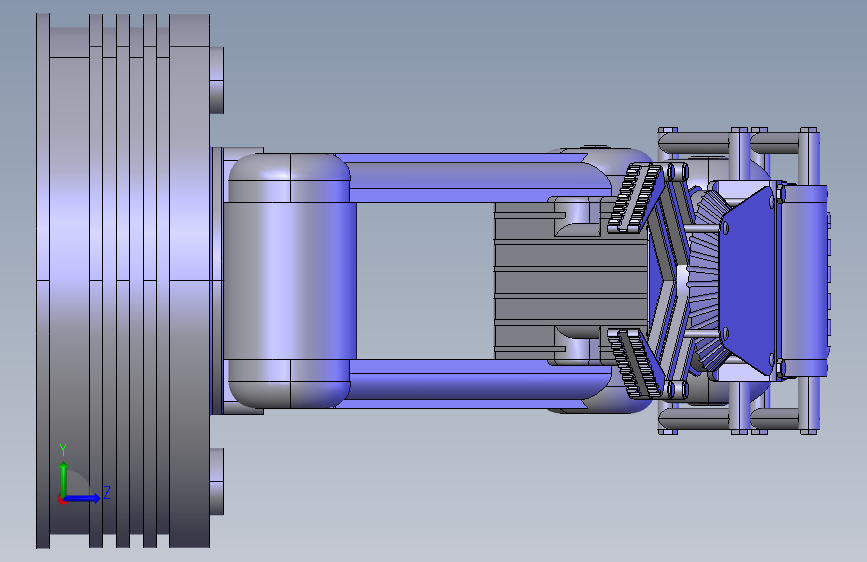Click the red origin dot of the triad
The image size is (867, 562).
pyautogui.click(x=61, y=499)
